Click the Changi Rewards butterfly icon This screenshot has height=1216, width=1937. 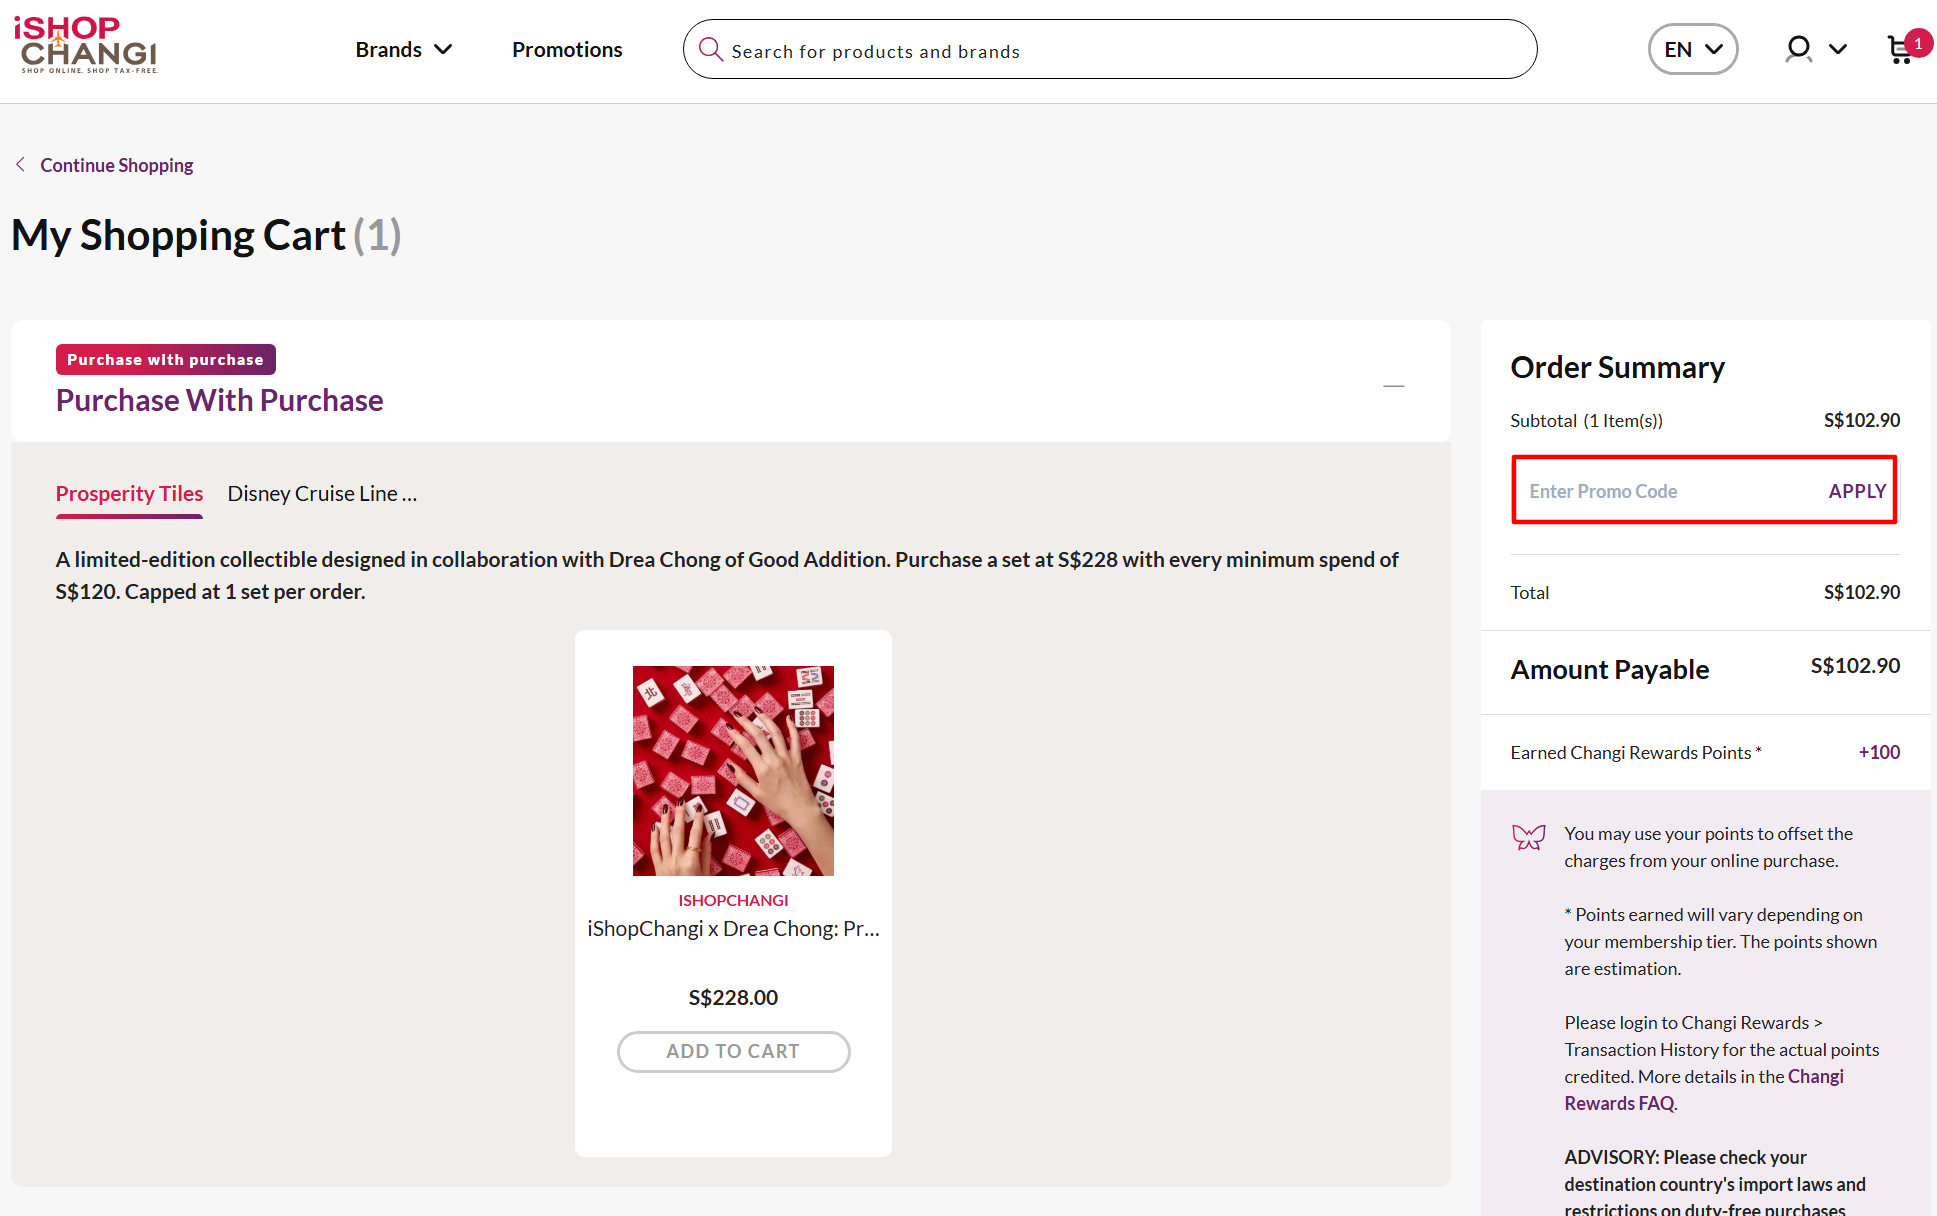click(1528, 838)
